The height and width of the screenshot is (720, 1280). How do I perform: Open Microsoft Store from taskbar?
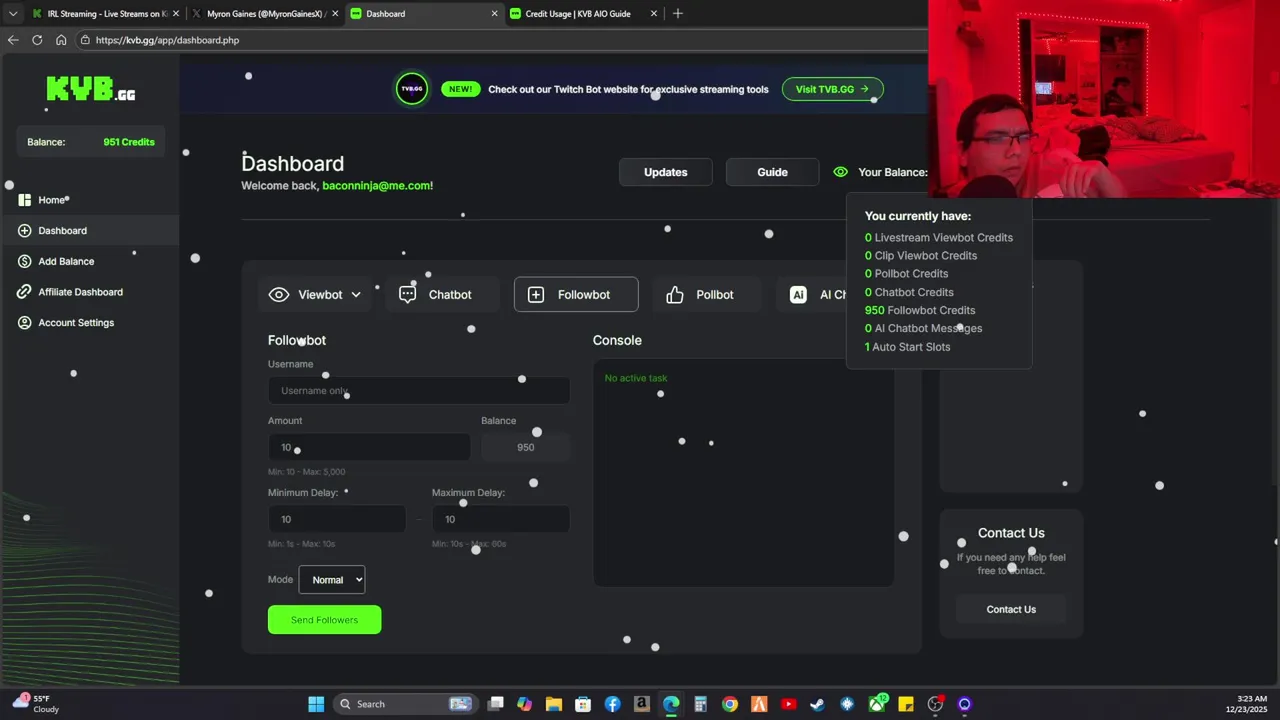point(583,704)
